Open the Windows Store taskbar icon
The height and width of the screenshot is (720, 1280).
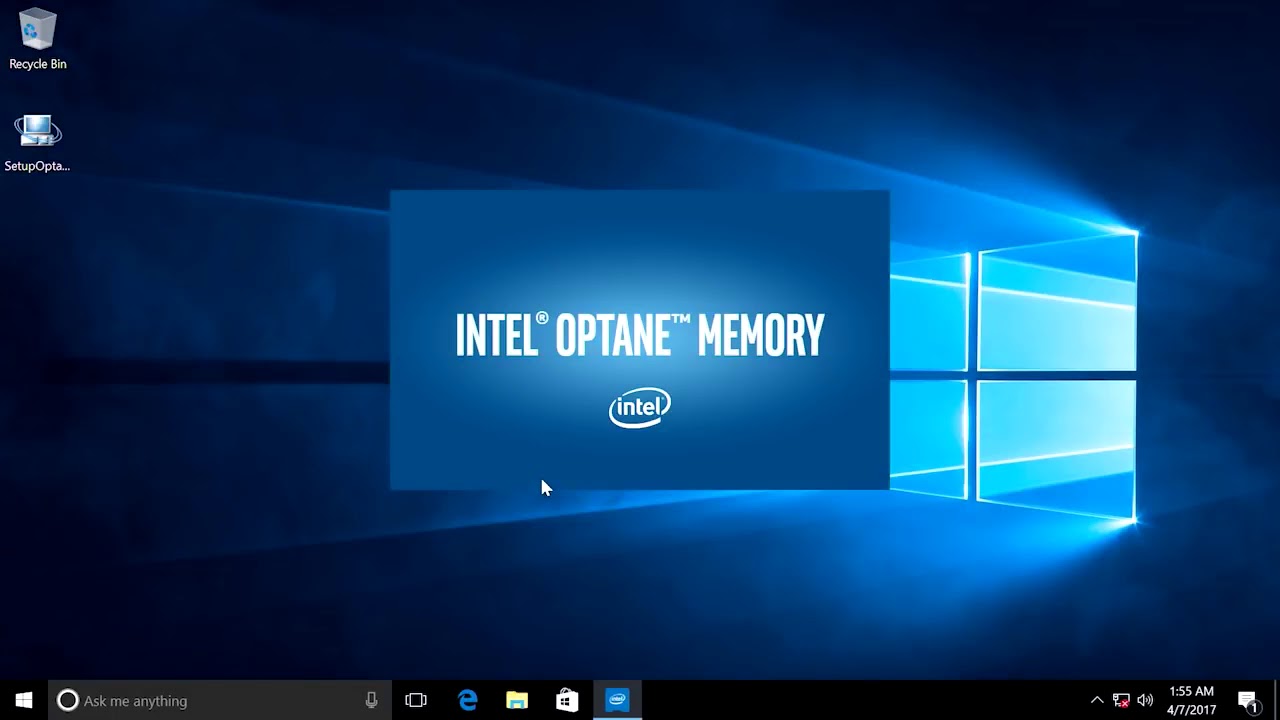pos(567,700)
